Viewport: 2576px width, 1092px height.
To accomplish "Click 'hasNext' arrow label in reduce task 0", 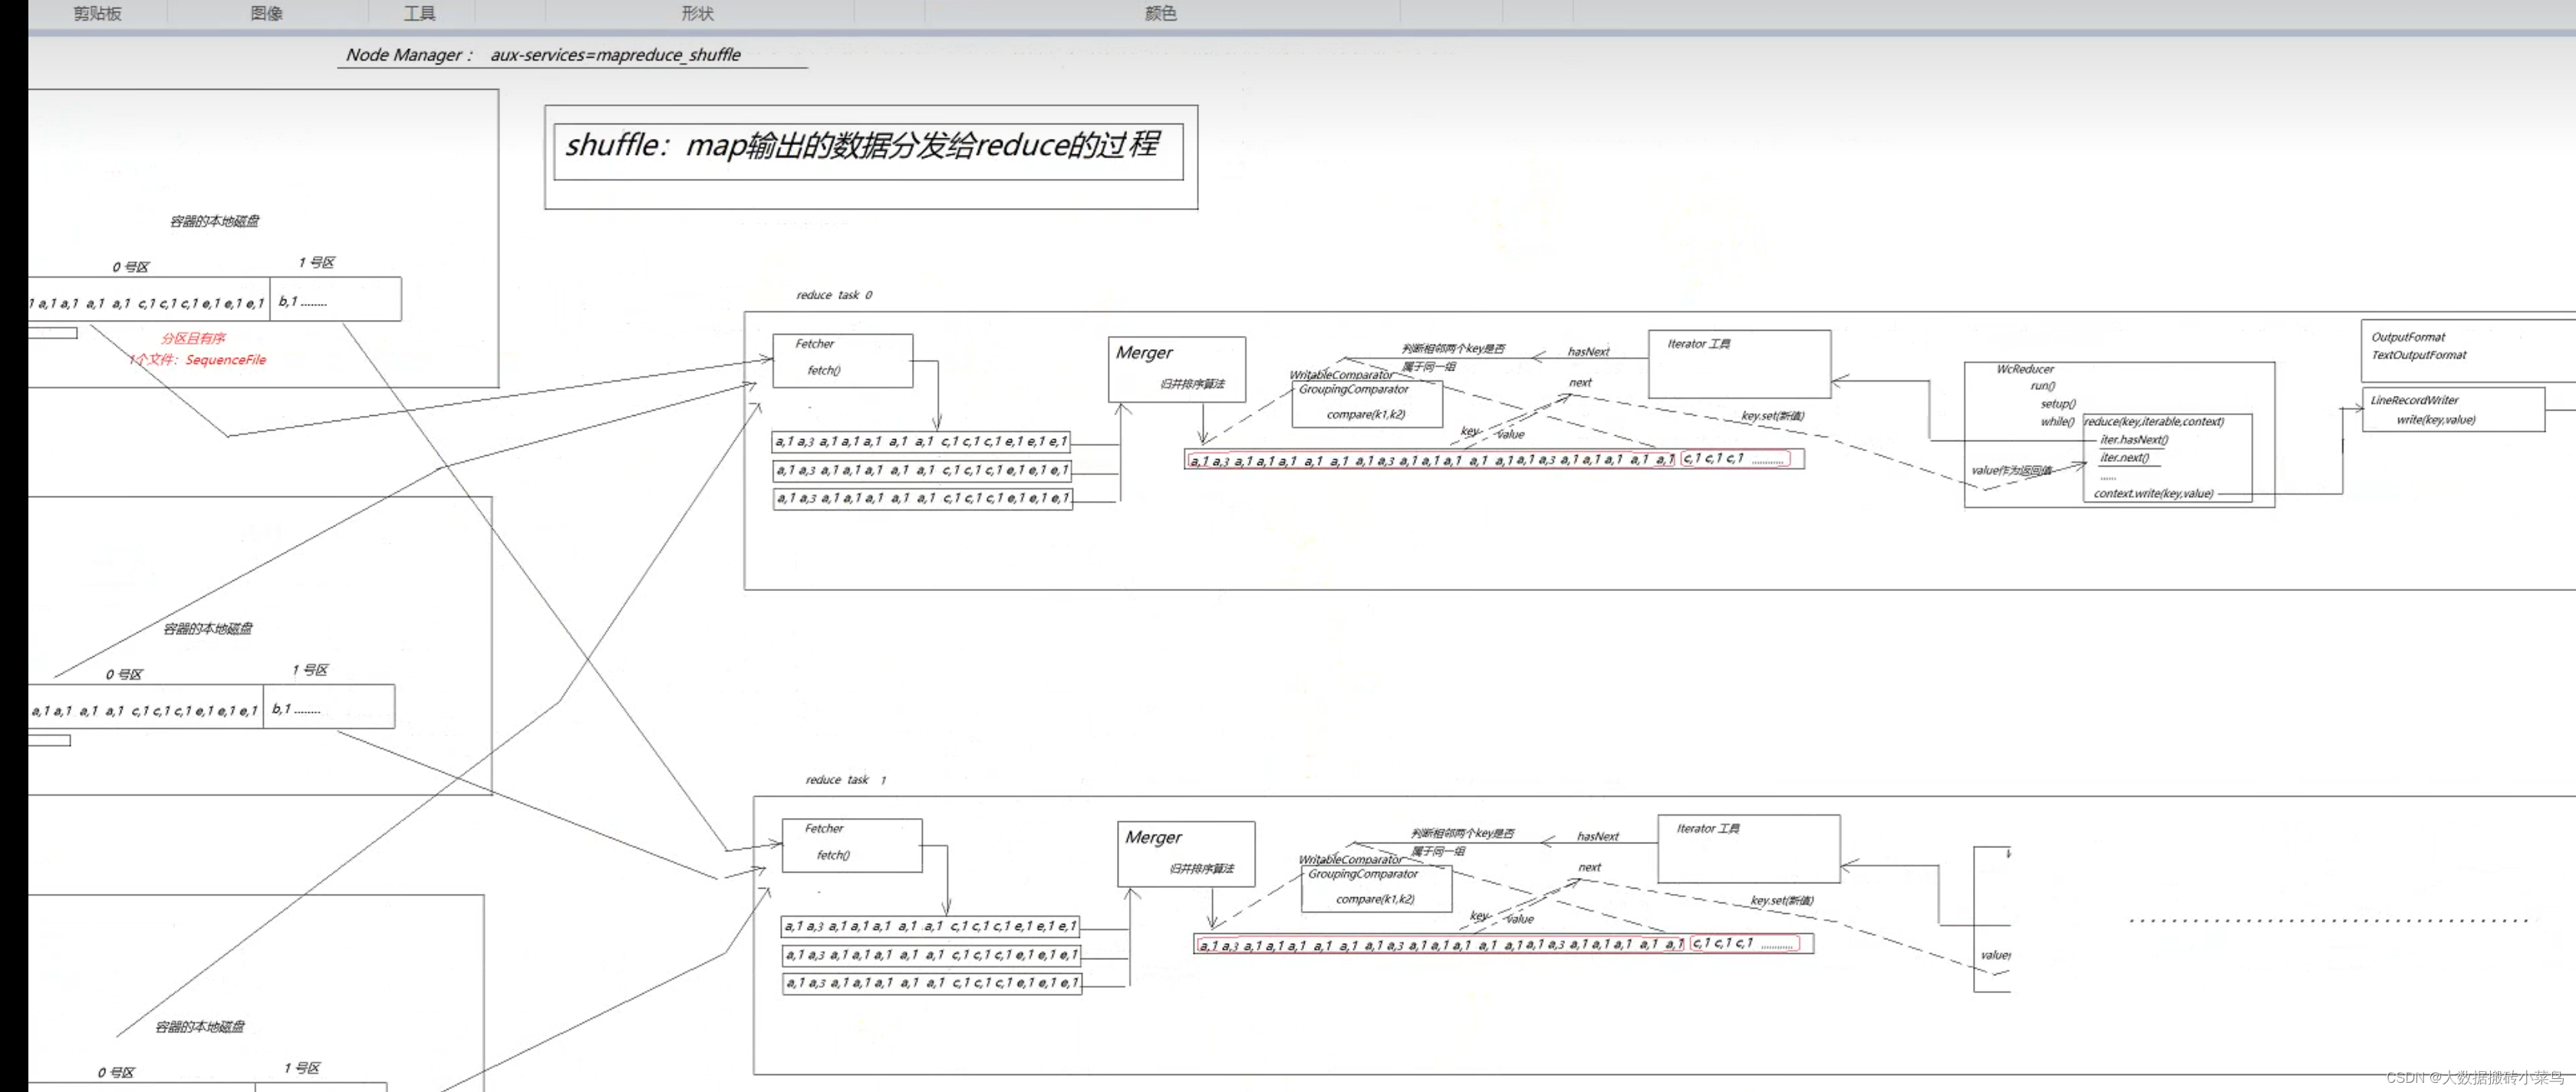I will pos(1588,351).
